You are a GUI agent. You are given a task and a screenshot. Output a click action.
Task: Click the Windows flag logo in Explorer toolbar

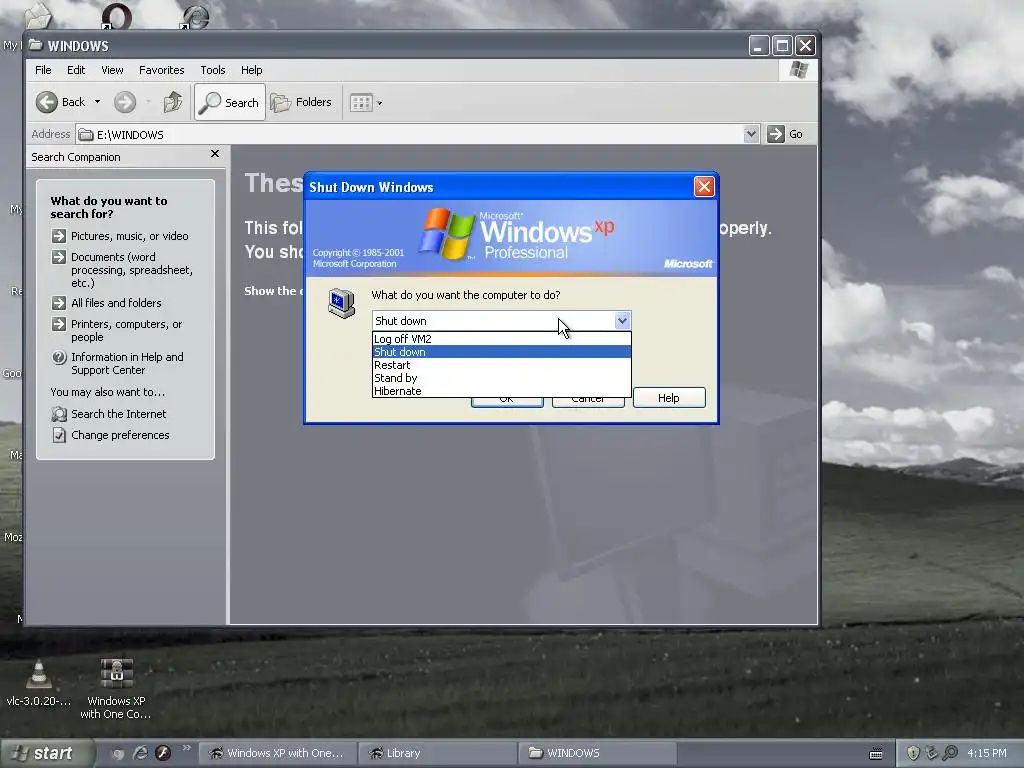(x=799, y=70)
